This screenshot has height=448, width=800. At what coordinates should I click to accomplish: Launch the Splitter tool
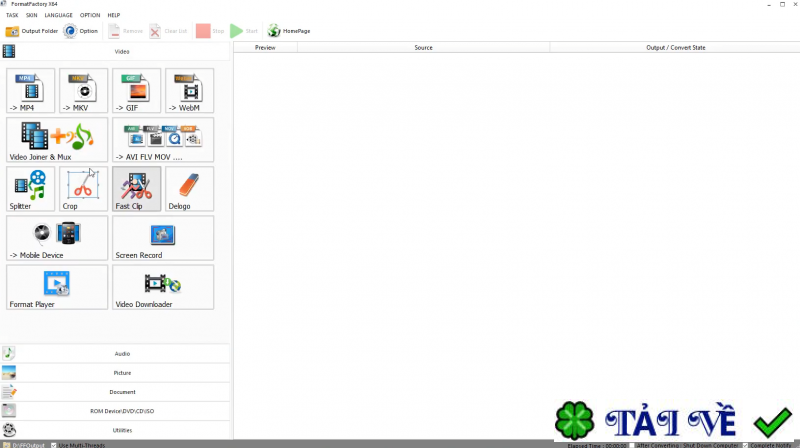pyautogui.click(x=31, y=188)
